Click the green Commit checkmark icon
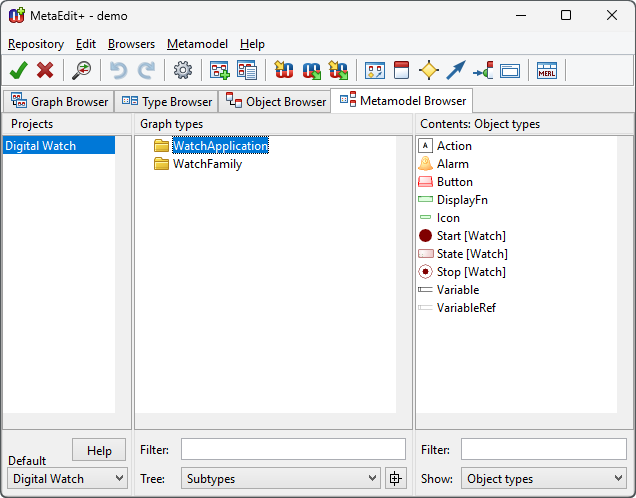The width and height of the screenshot is (636, 498). click(19, 70)
